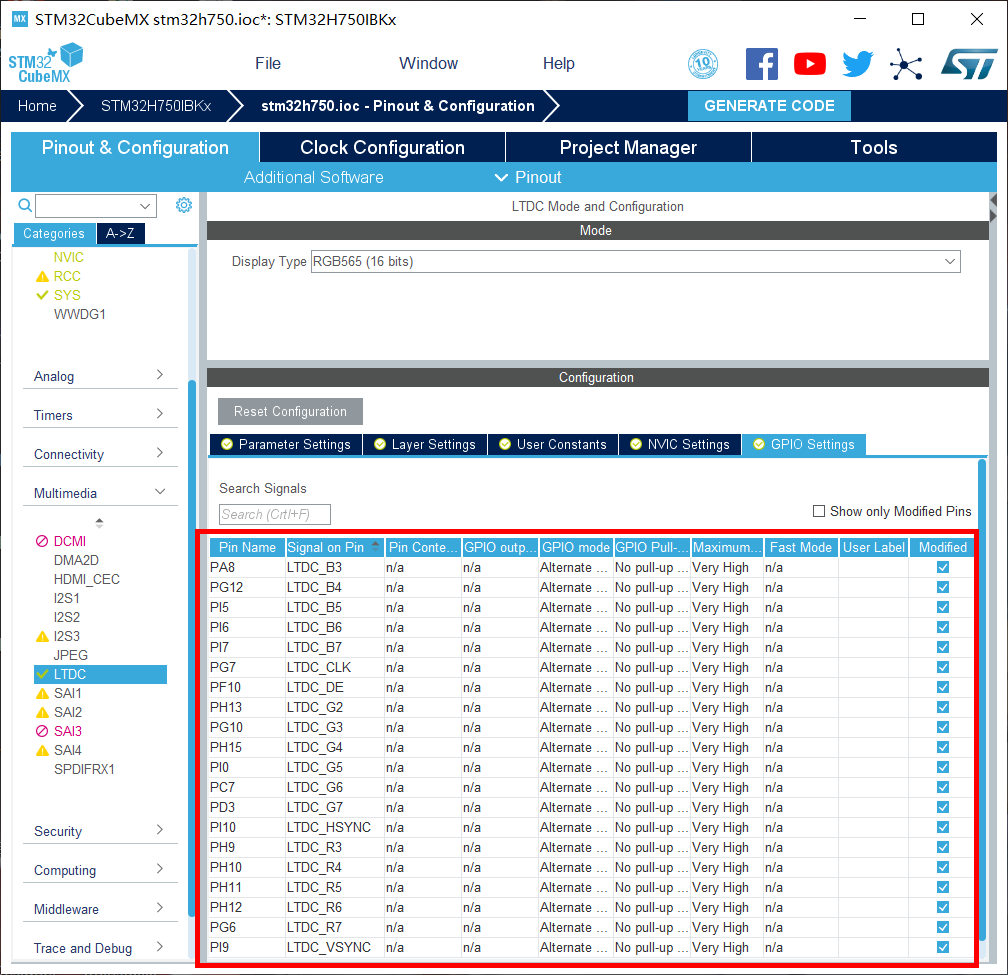1008x975 pixels.
Task: Open the YouTube icon link
Action: tap(810, 64)
